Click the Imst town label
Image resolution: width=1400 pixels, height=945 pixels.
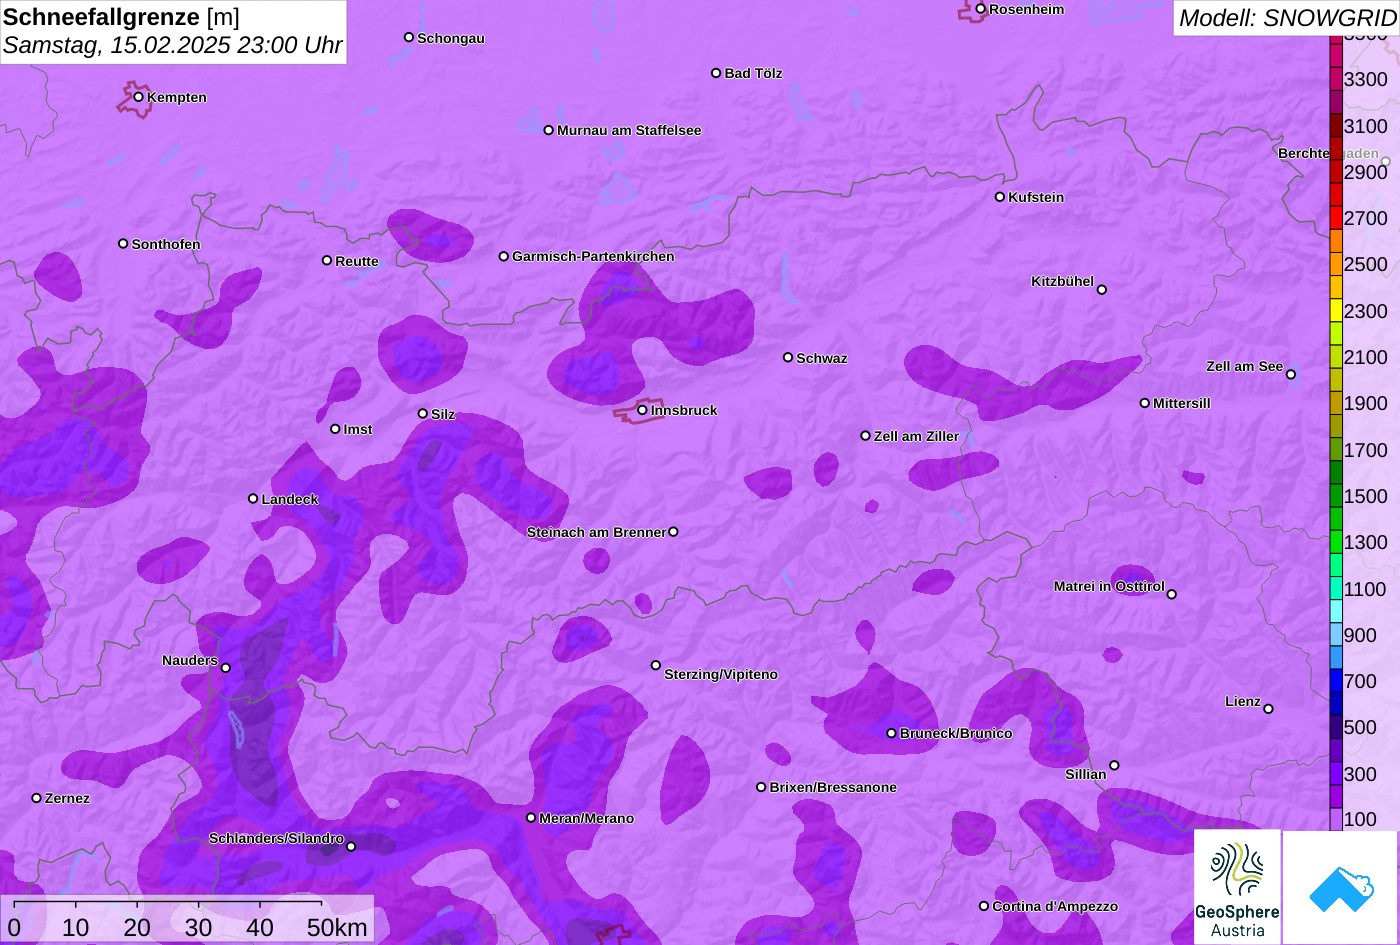point(358,429)
